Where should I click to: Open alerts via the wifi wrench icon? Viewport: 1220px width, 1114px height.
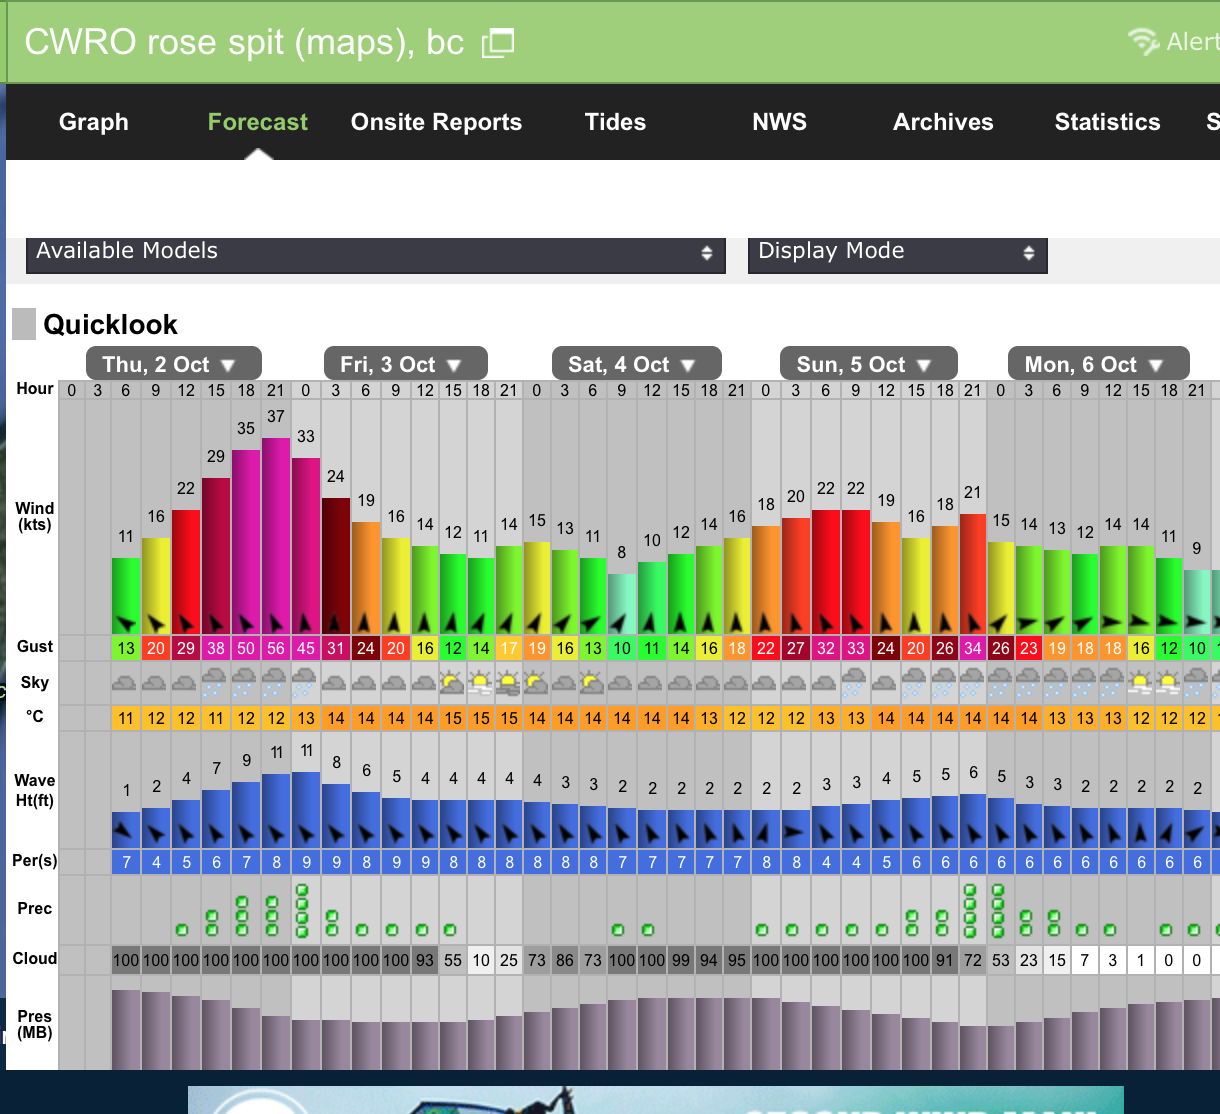tap(1144, 41)
